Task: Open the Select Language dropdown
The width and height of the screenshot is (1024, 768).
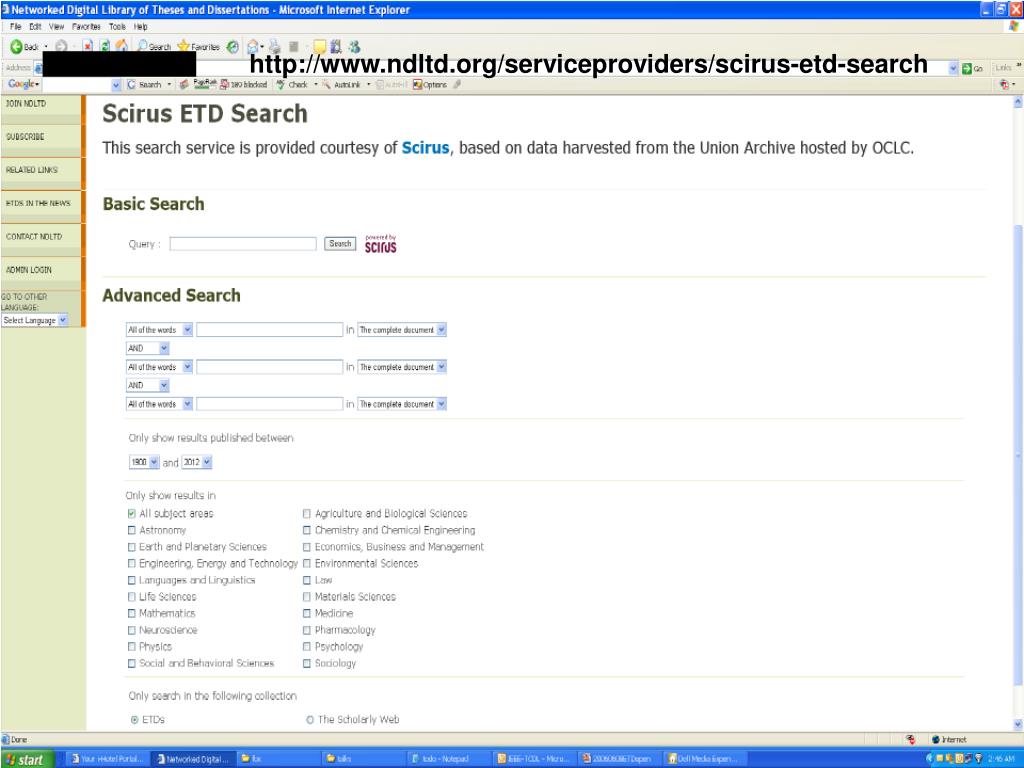Action: 35,320
